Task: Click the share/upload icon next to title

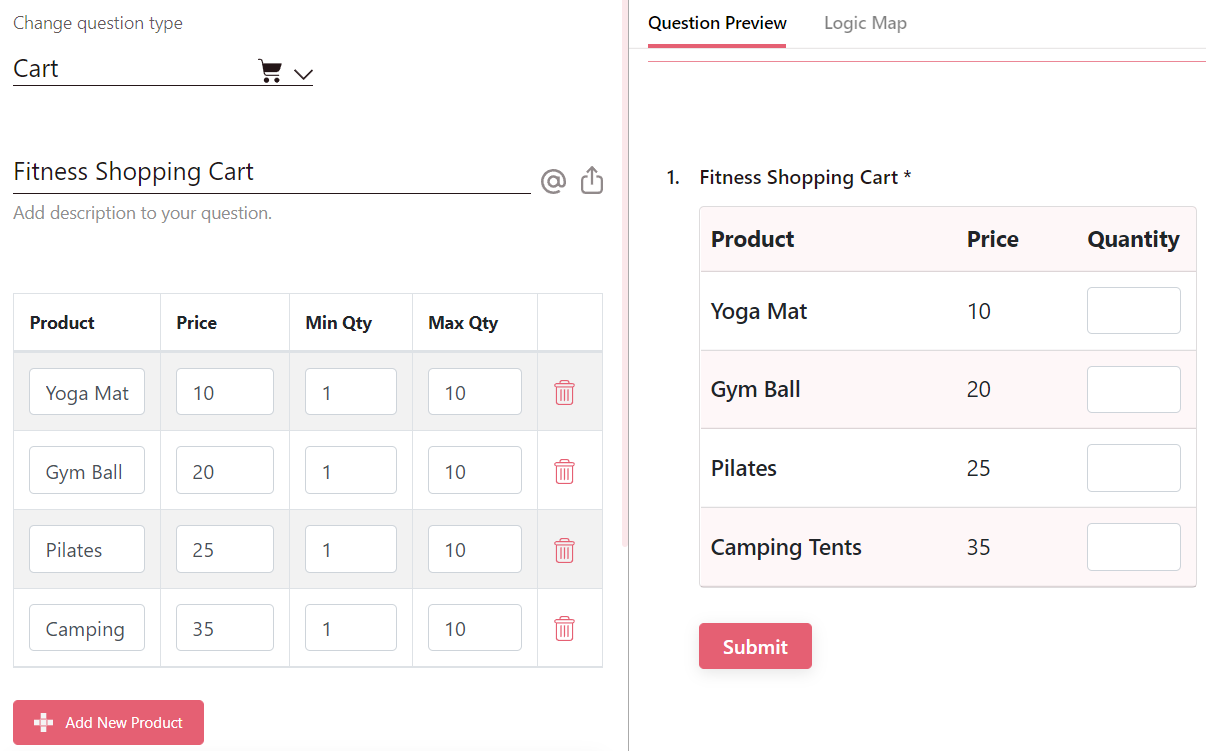Action: [x=592, y=180]
